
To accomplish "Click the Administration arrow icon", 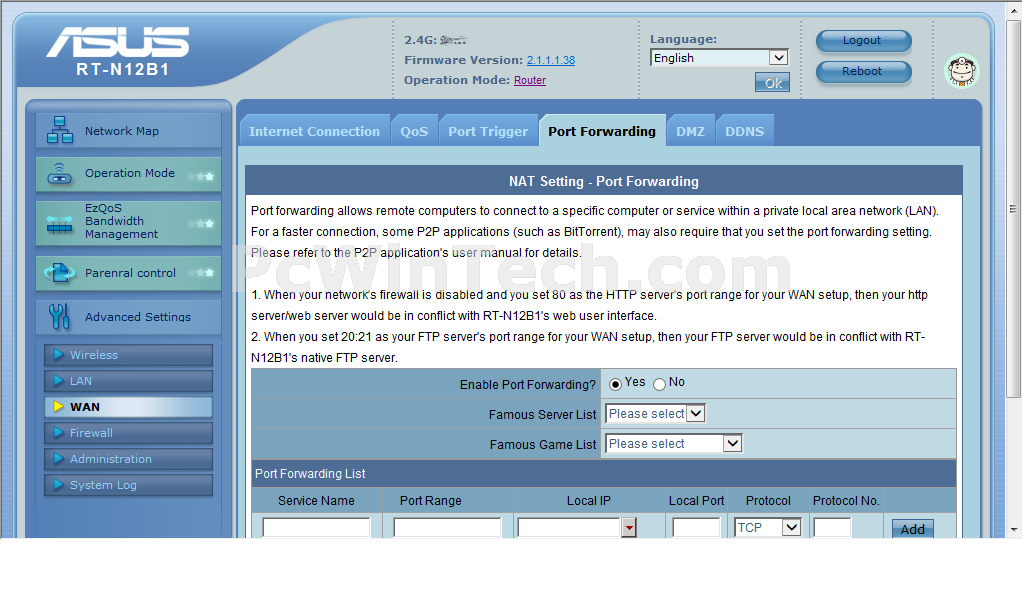I will [x=58, y=459].
